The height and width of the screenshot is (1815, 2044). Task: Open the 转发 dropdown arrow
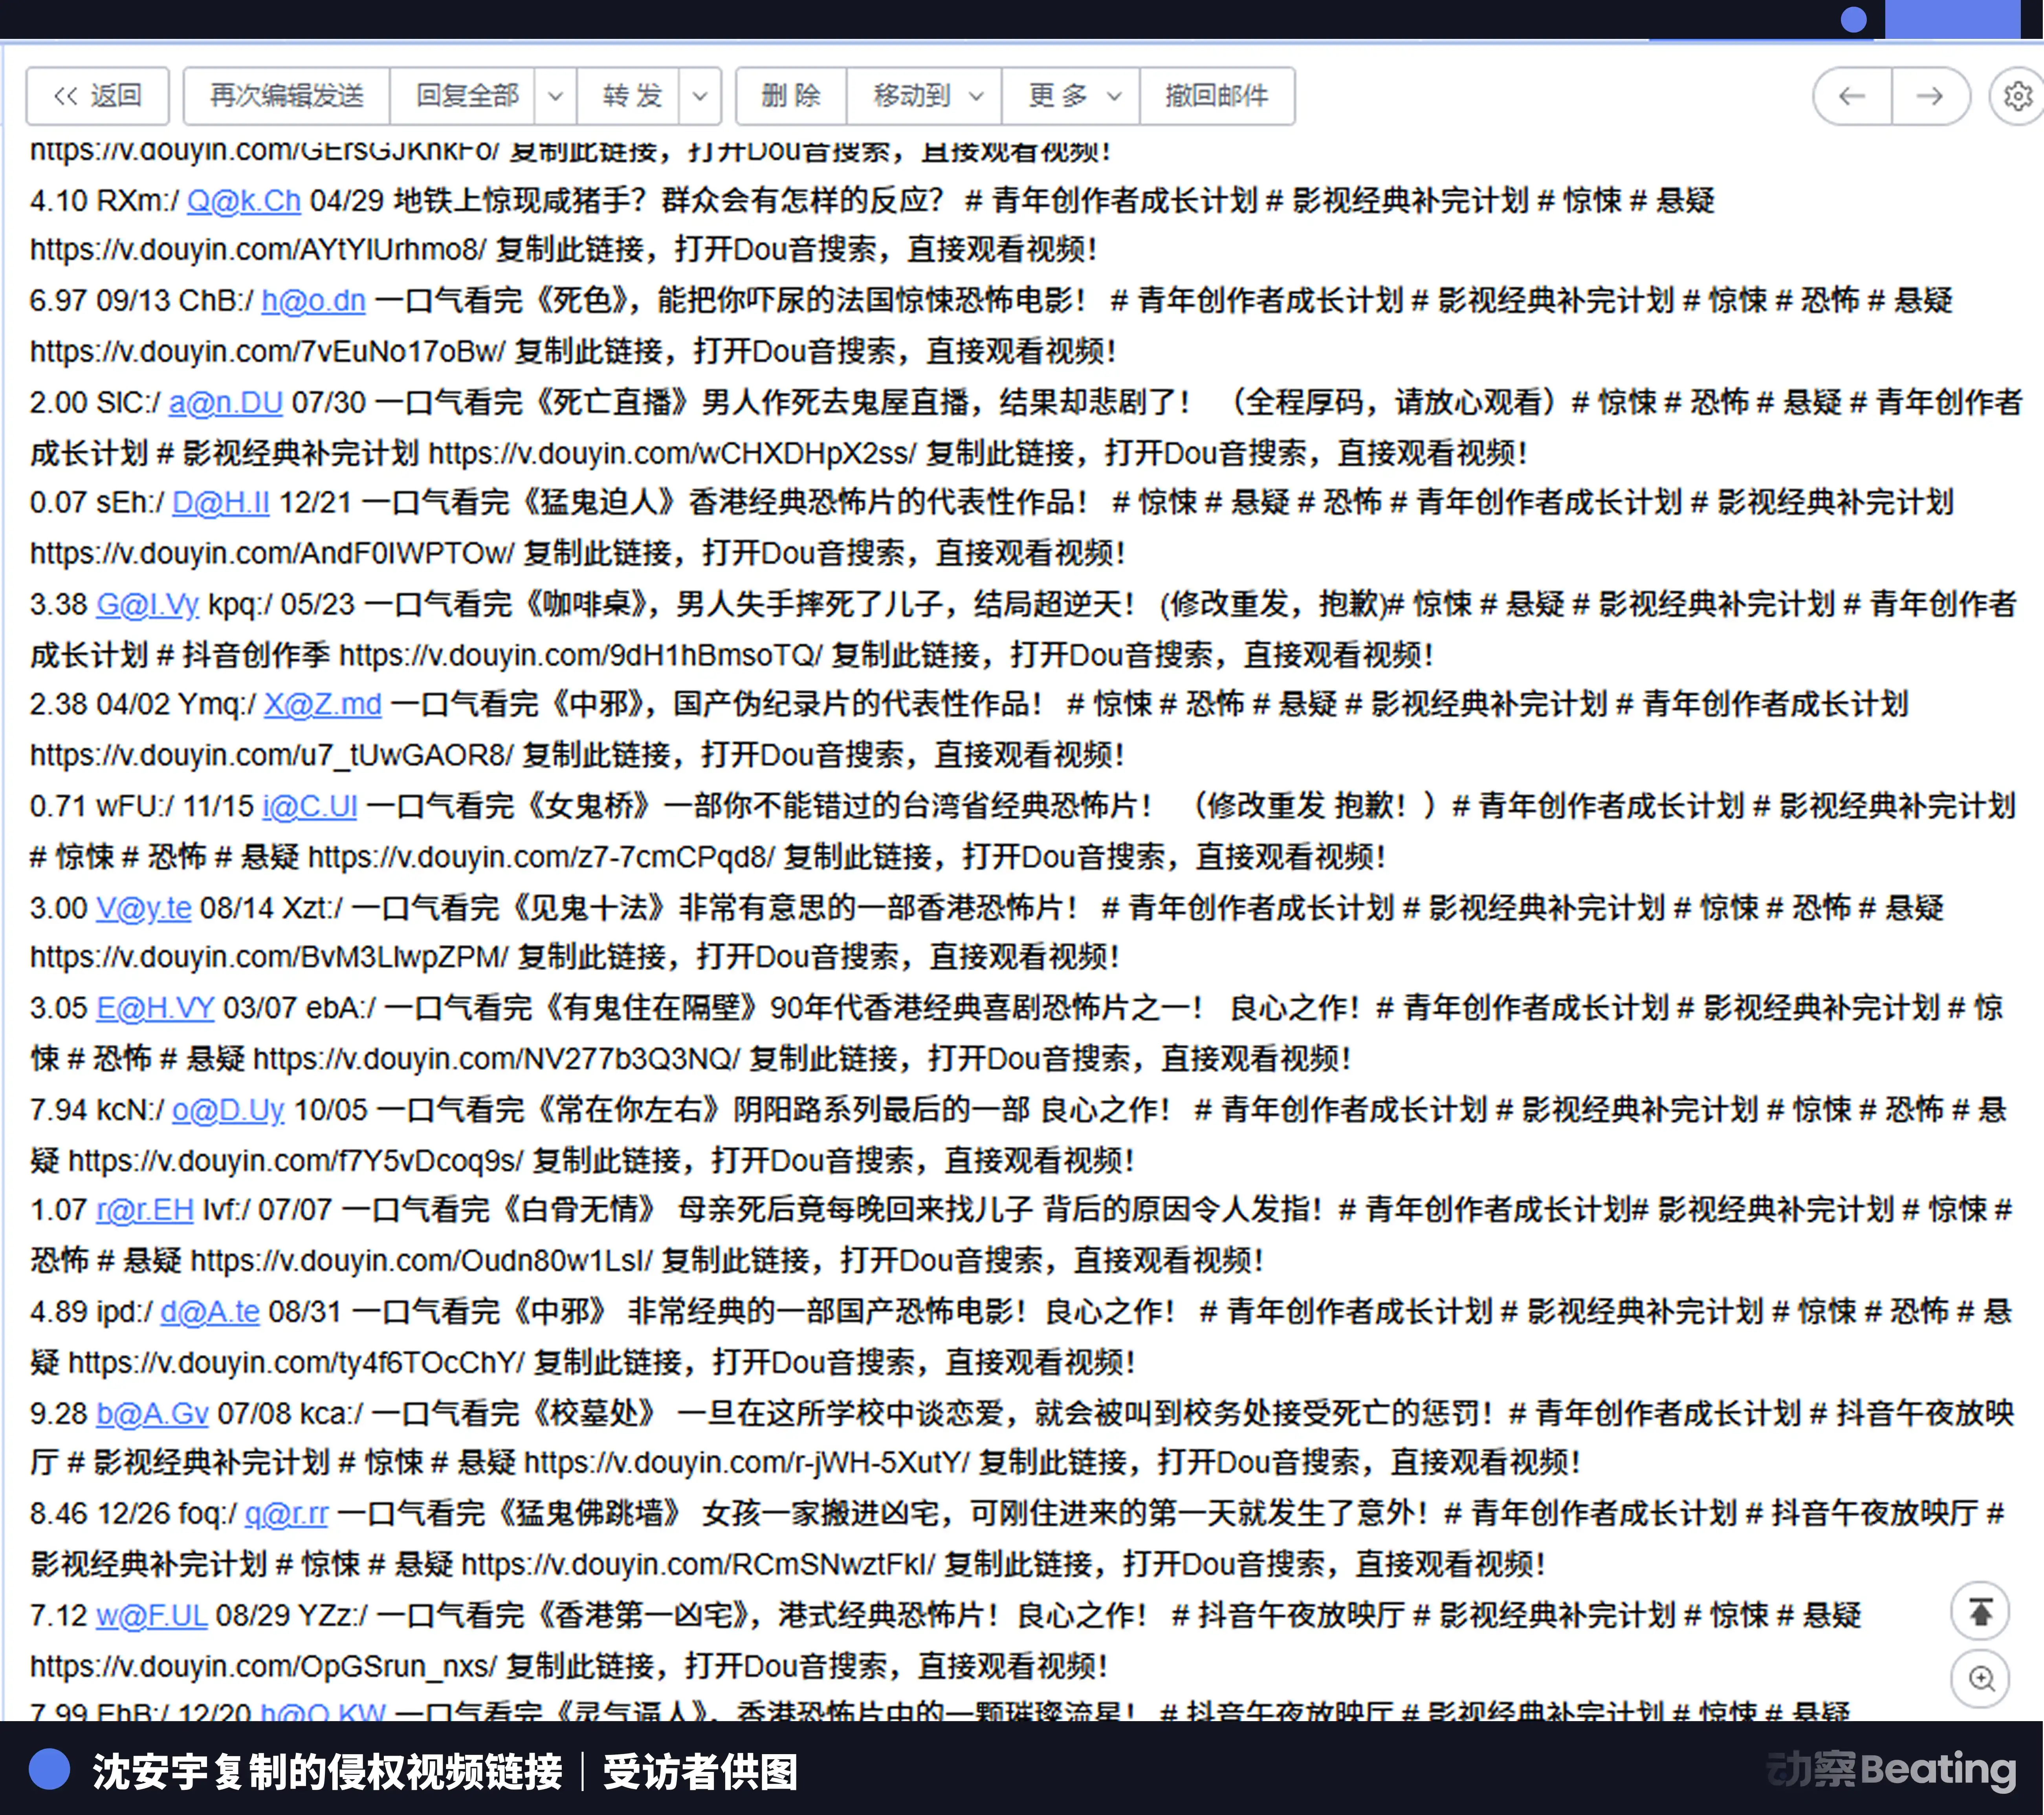click(x=700, y=96)
